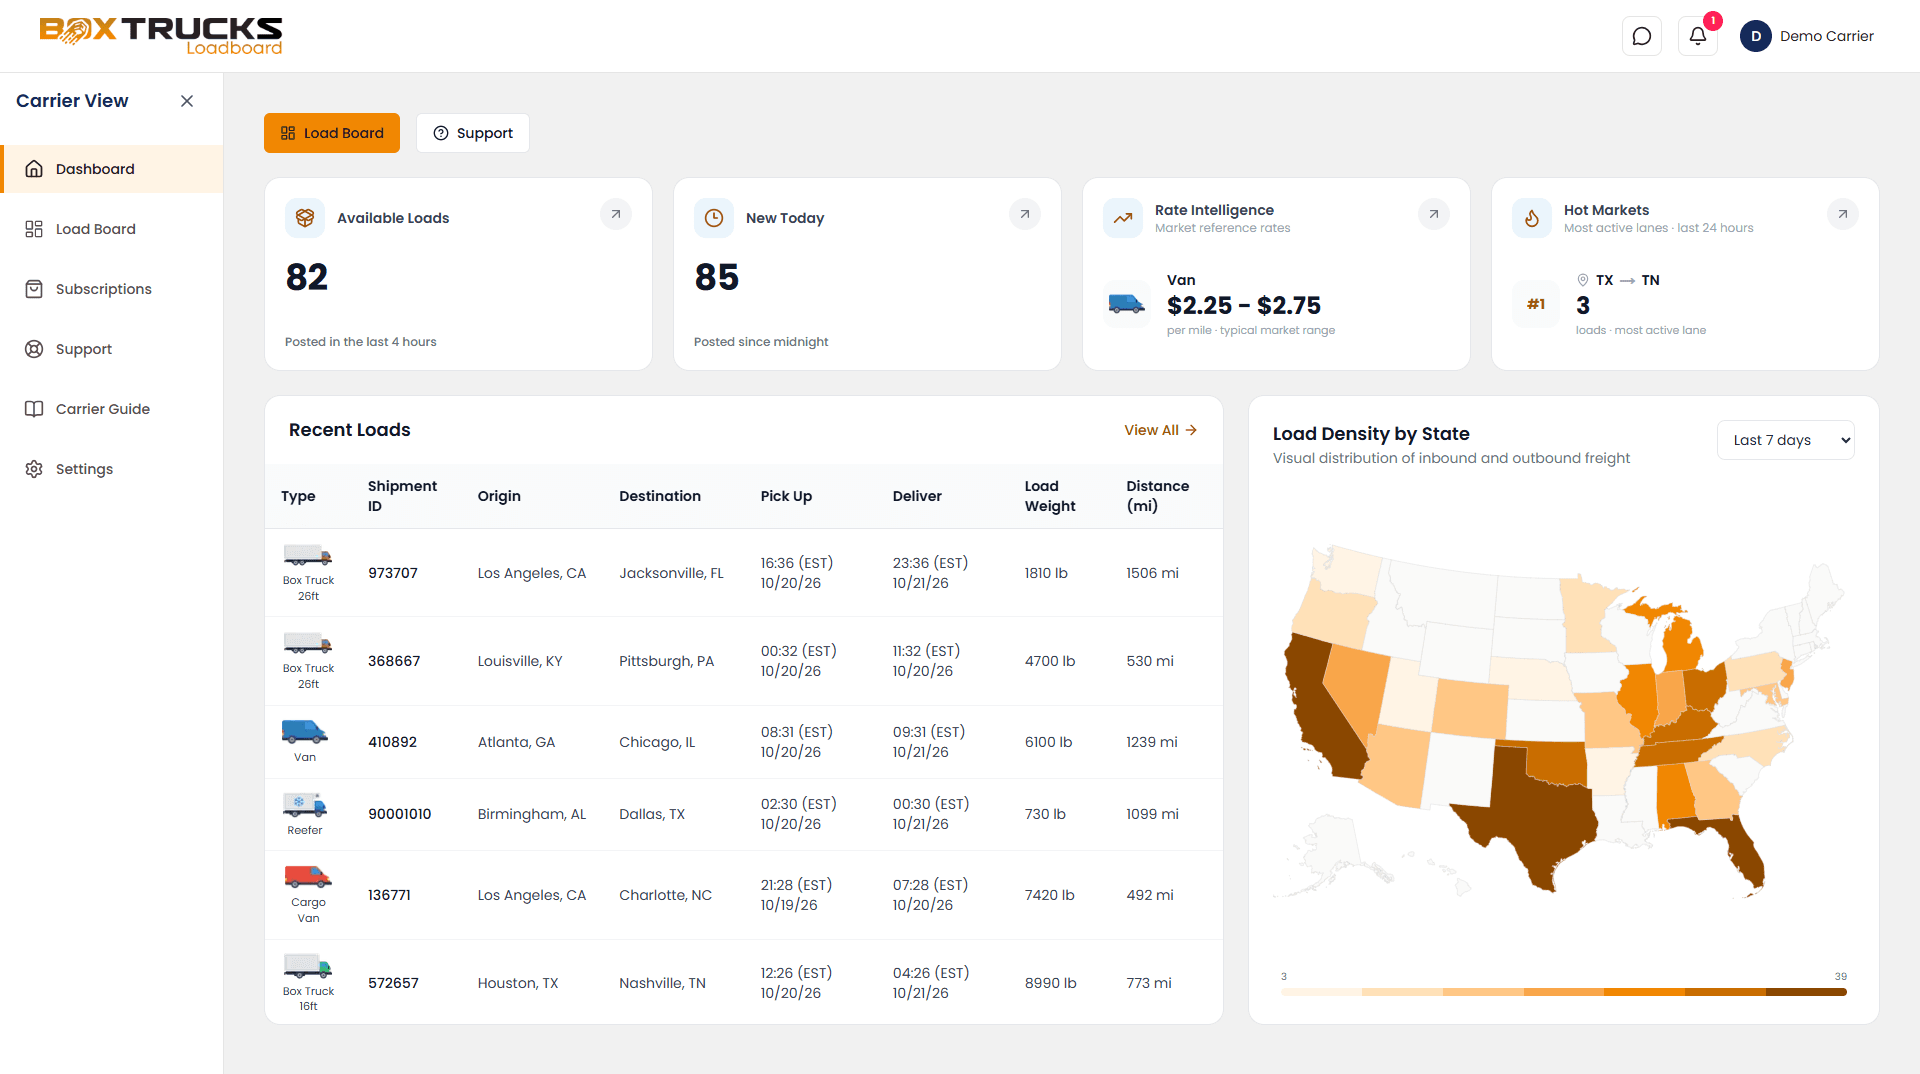Click the lightest segment of the density legend

coord(1321,992)
